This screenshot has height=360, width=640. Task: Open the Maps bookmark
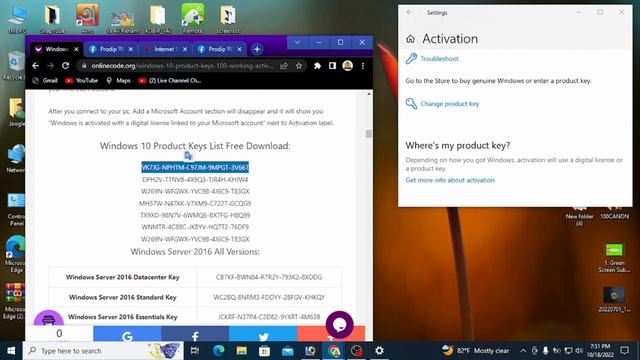[118, 80]
